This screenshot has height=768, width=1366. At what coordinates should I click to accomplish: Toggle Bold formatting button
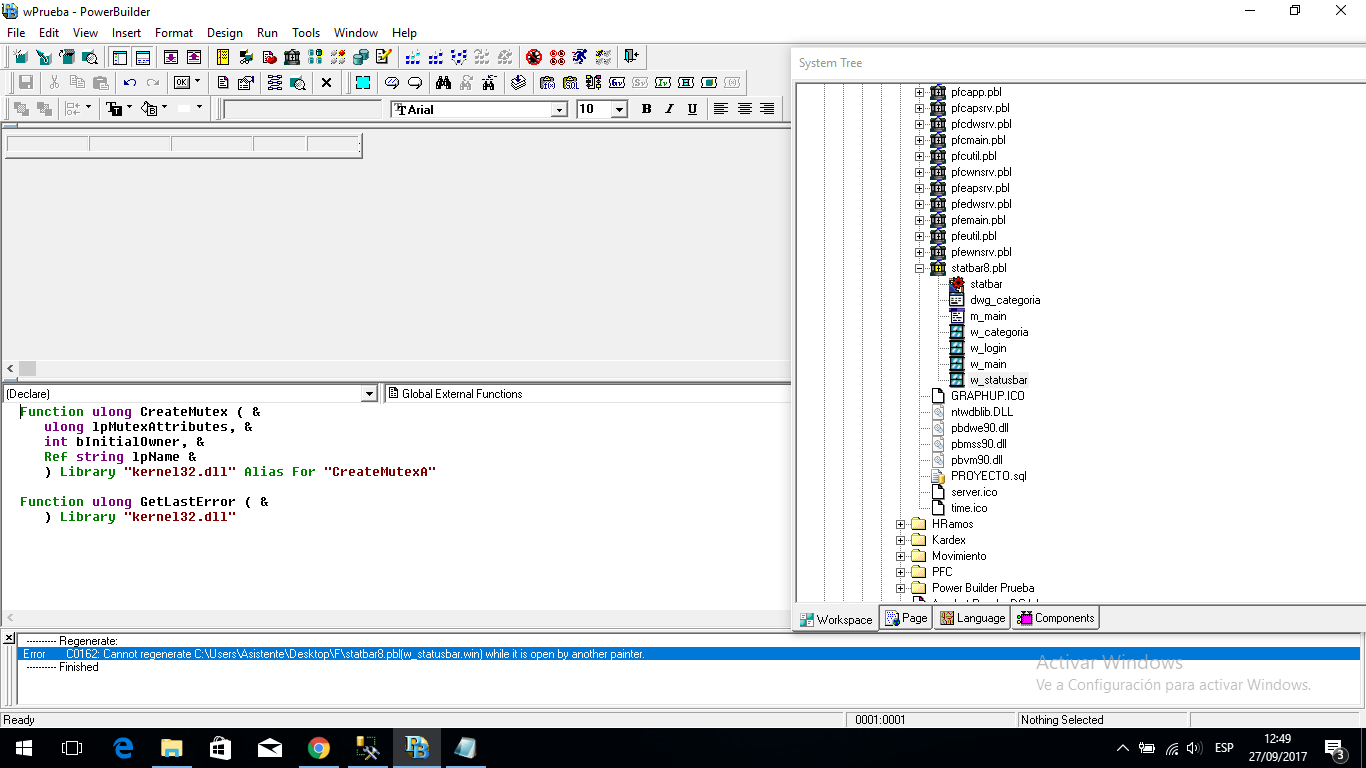(x=646, y=109)
